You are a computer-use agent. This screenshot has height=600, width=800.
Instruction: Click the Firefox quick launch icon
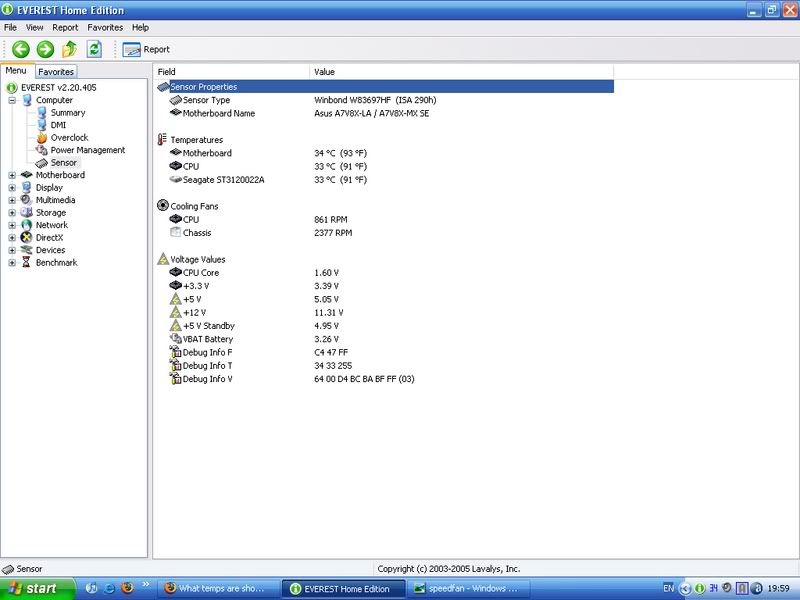coord(127,588)
